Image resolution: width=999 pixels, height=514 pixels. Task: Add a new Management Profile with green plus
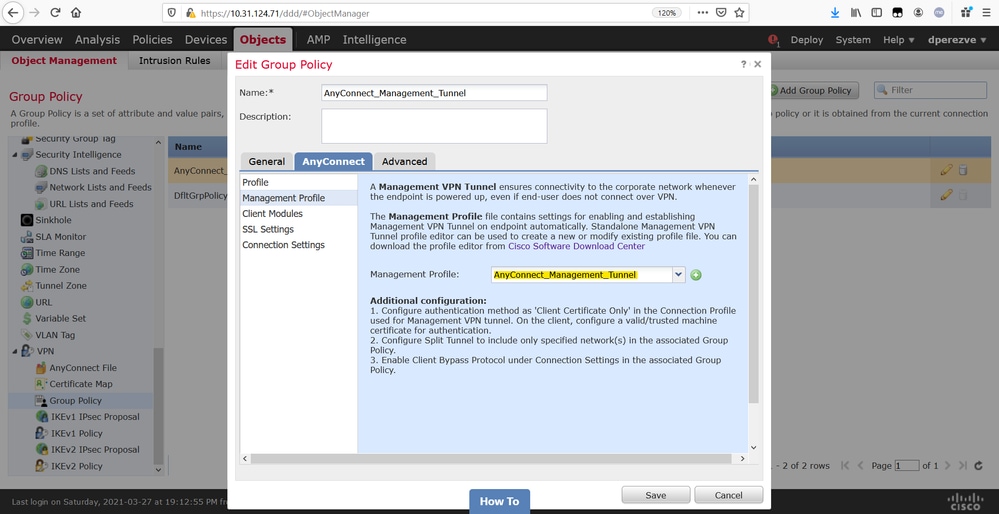pos(696,275)
